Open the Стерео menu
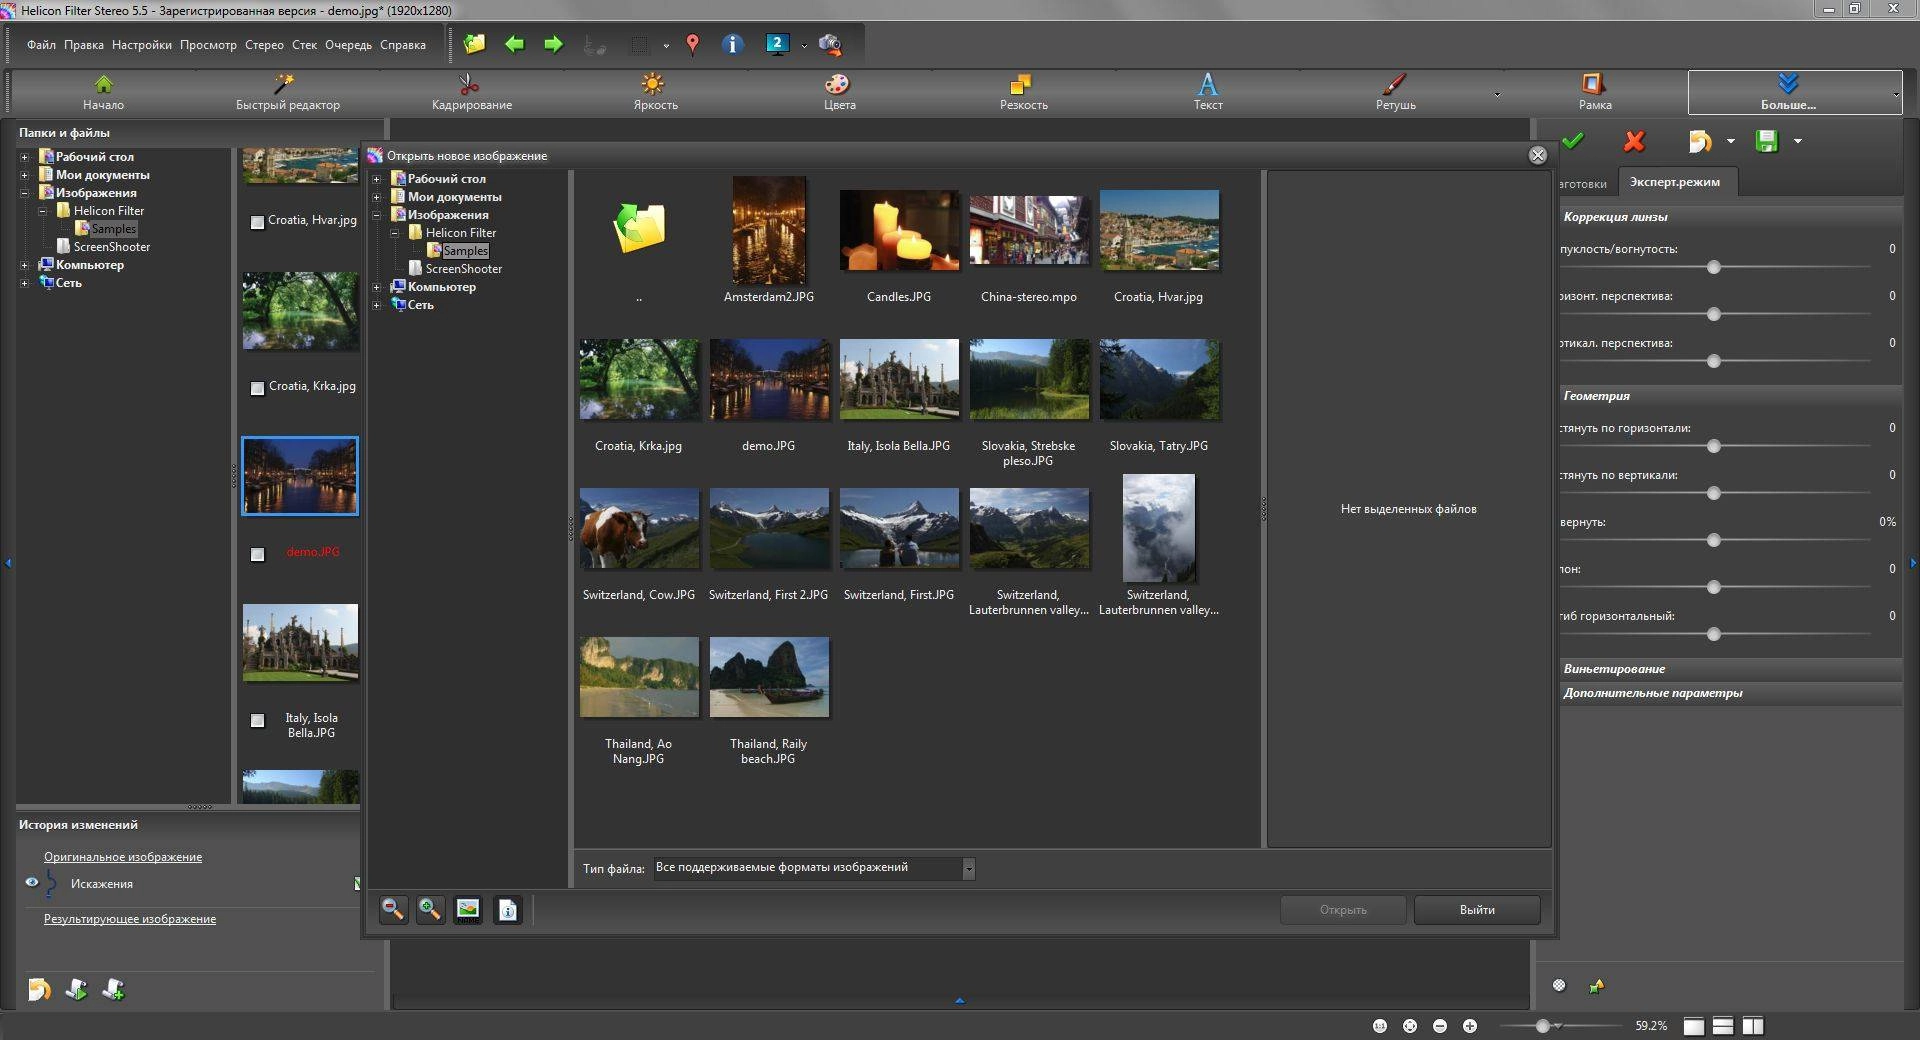The height and width of the screenshot is (1040, 1920). coord(264,45)
